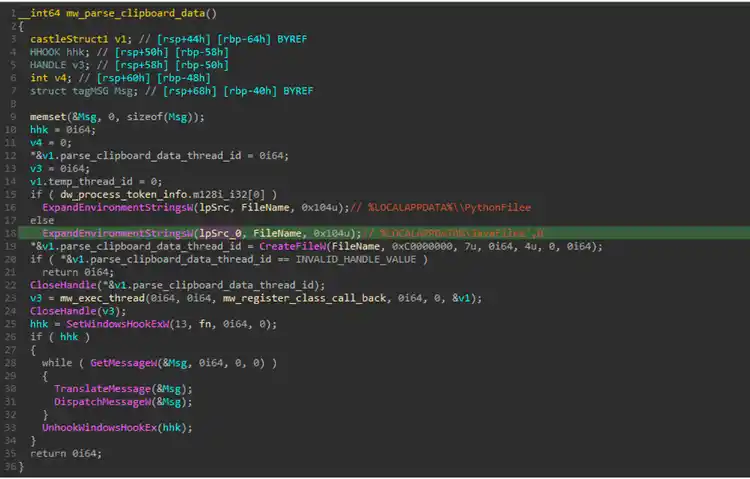
Task: Click line number 36 in the gutter
Action: pos(10,466)
